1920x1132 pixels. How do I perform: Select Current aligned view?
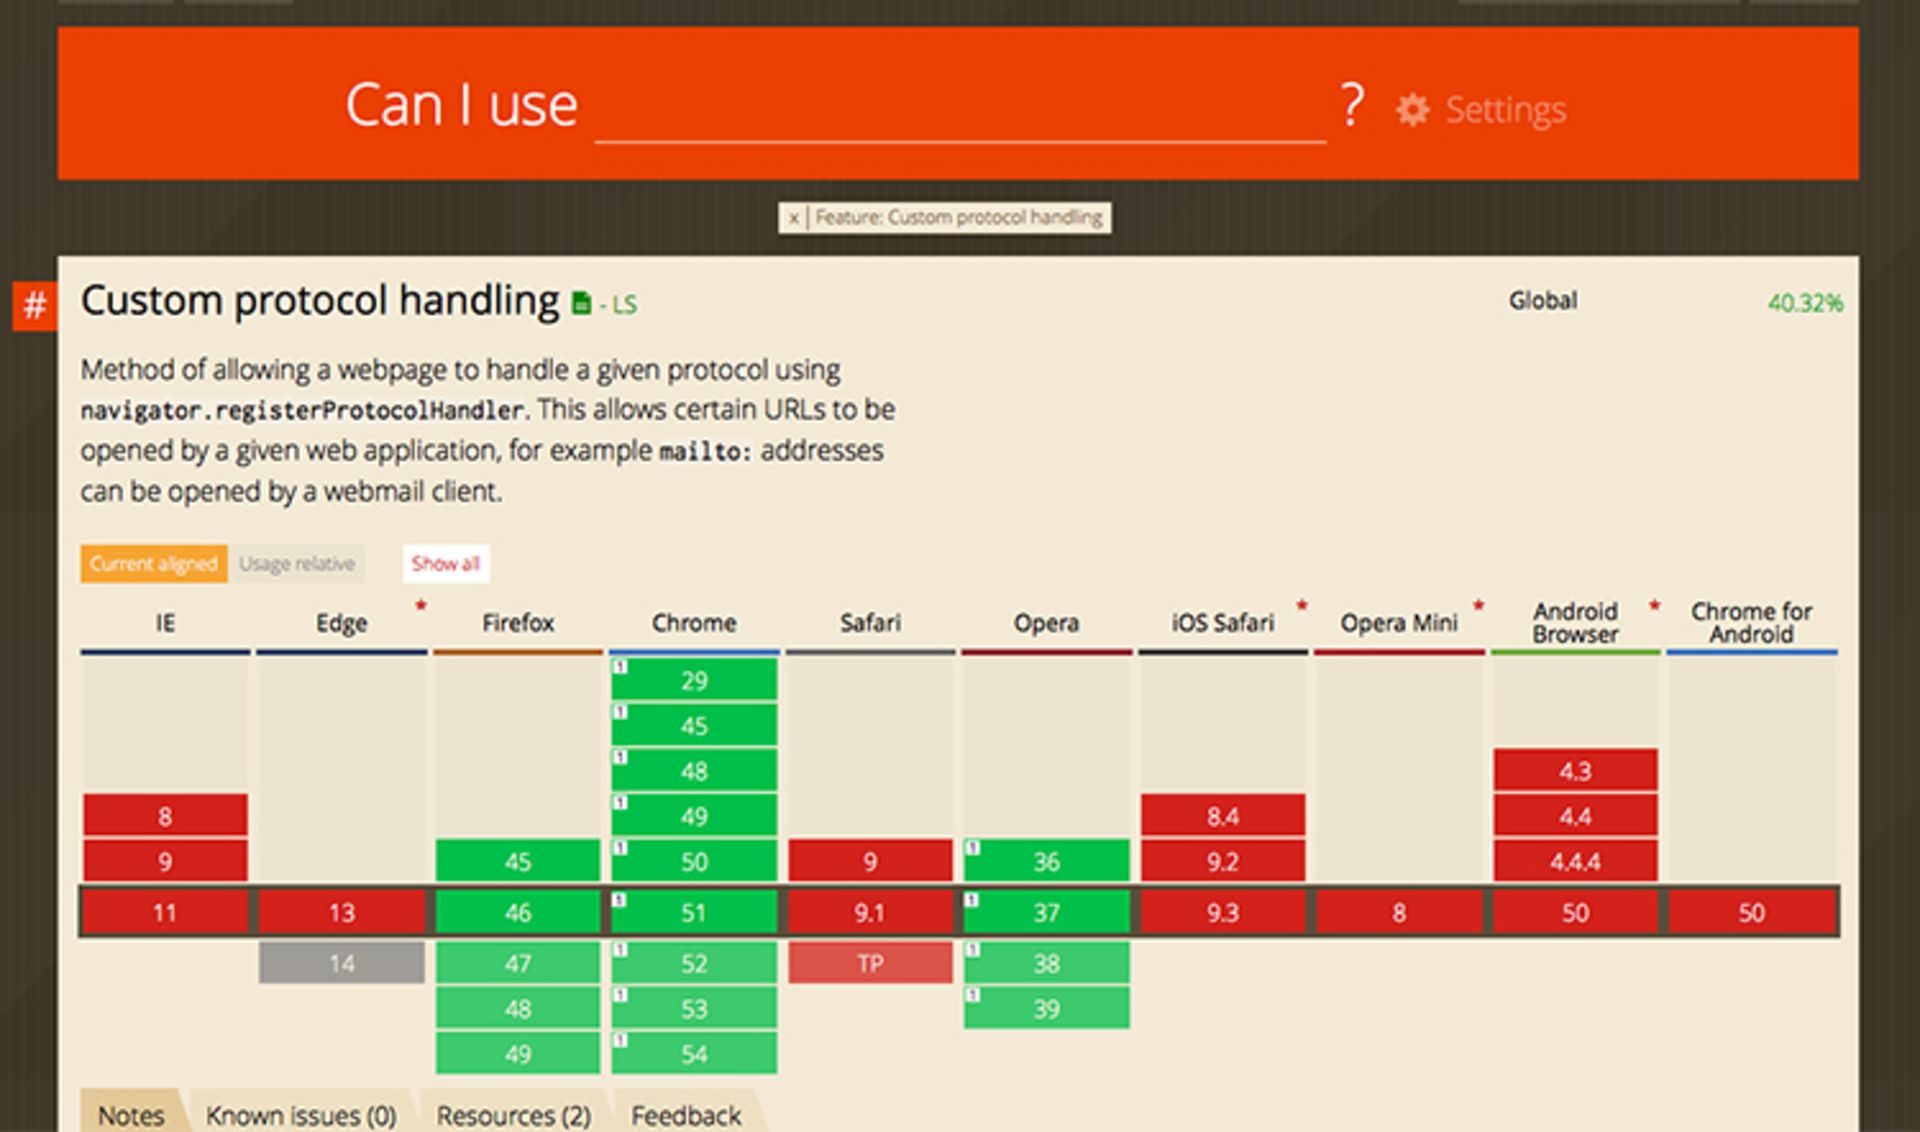(154, 564)
